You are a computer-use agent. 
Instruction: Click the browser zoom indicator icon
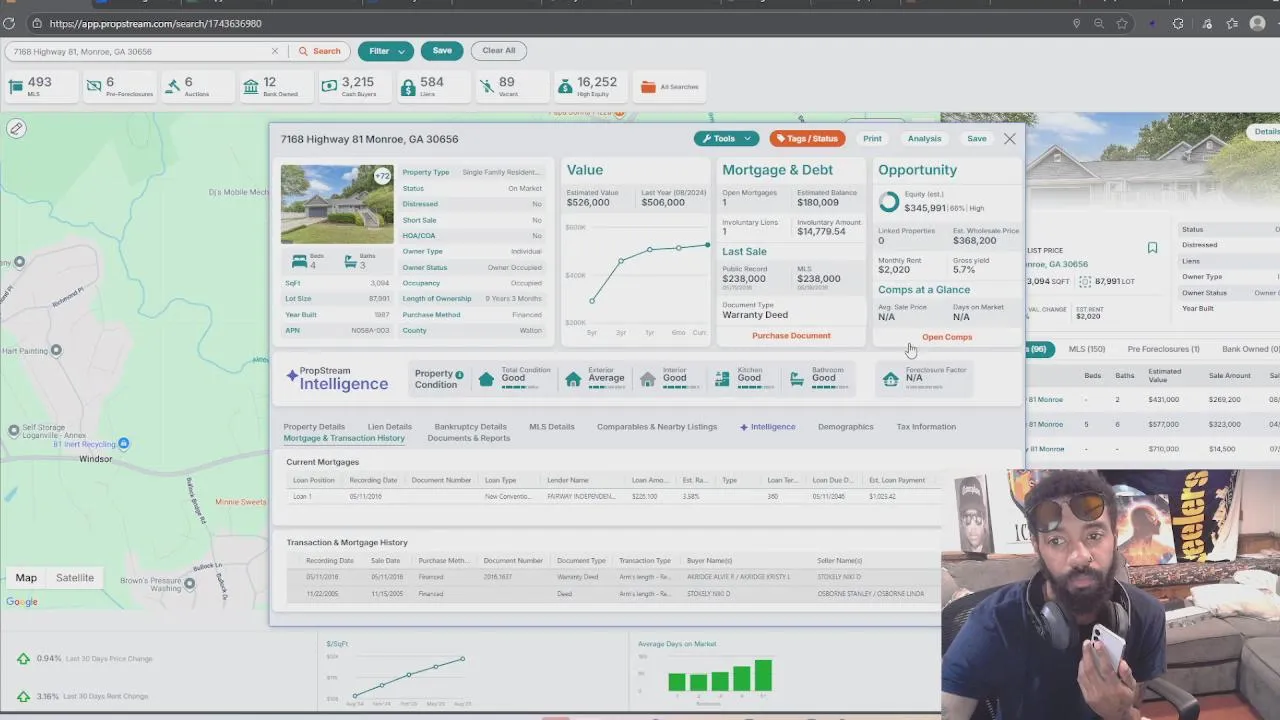(x=1099, y=23)
